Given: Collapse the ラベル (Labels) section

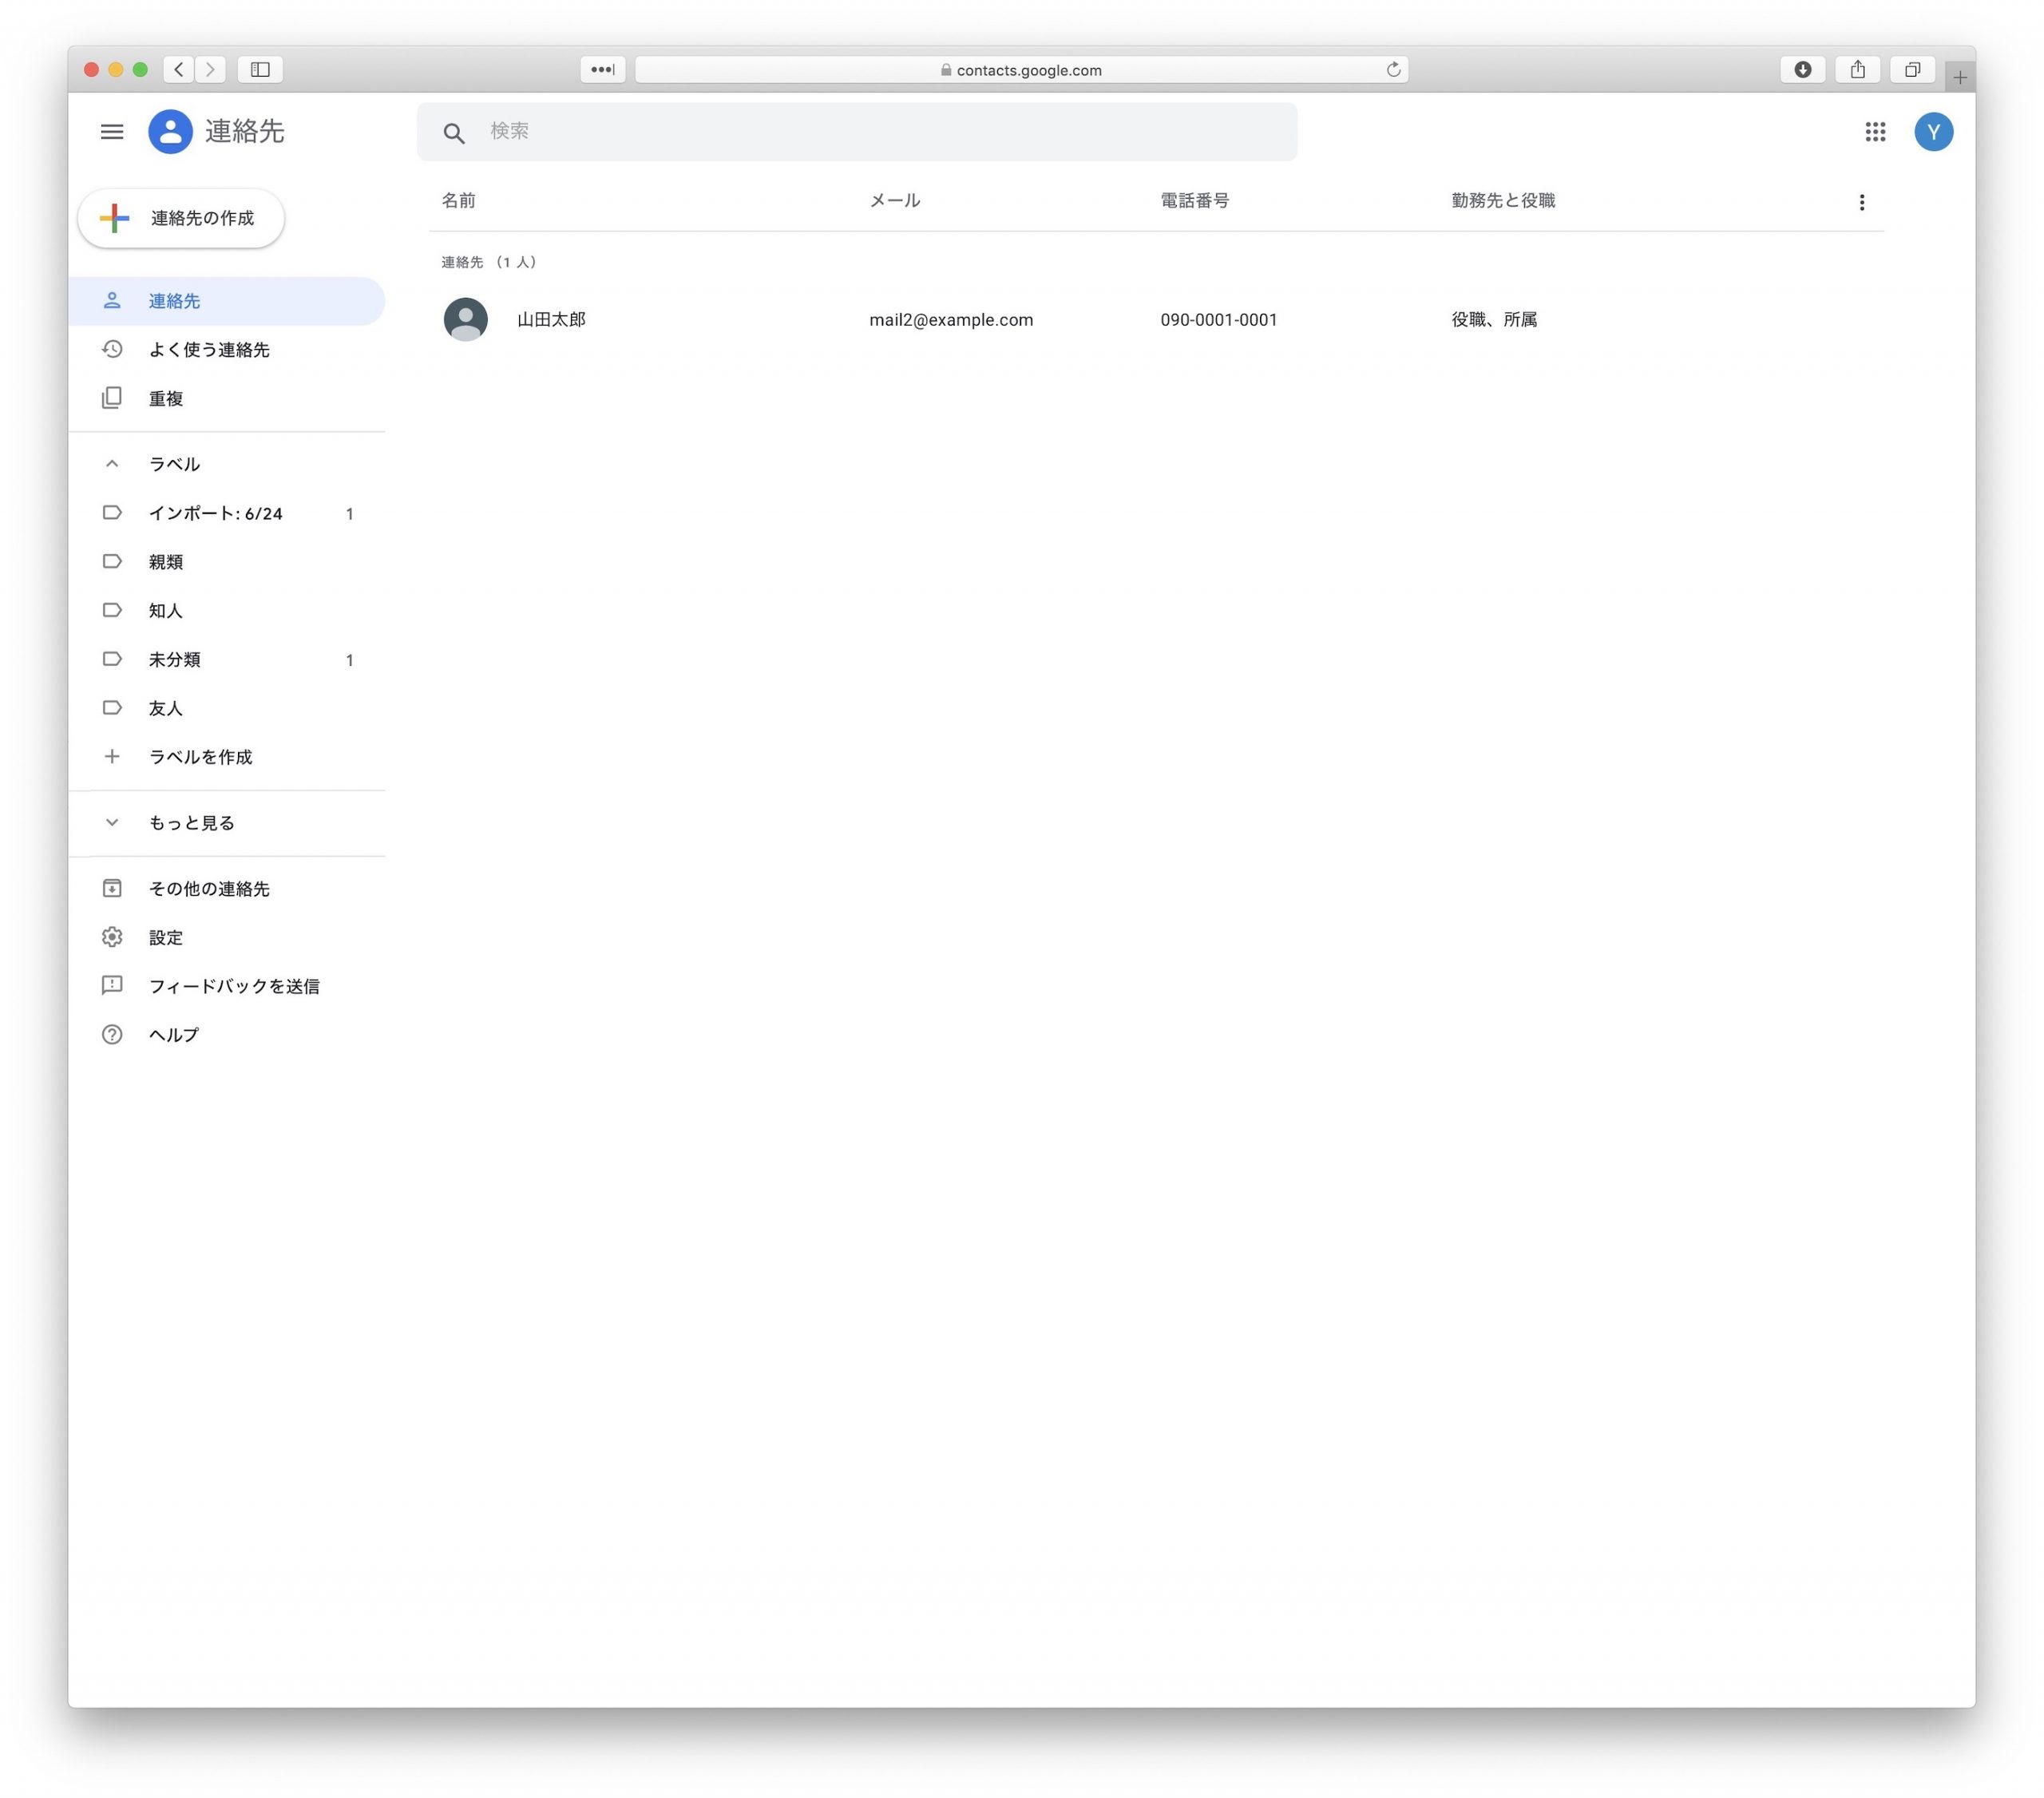Looking at the screenshot, I should 112,464.
